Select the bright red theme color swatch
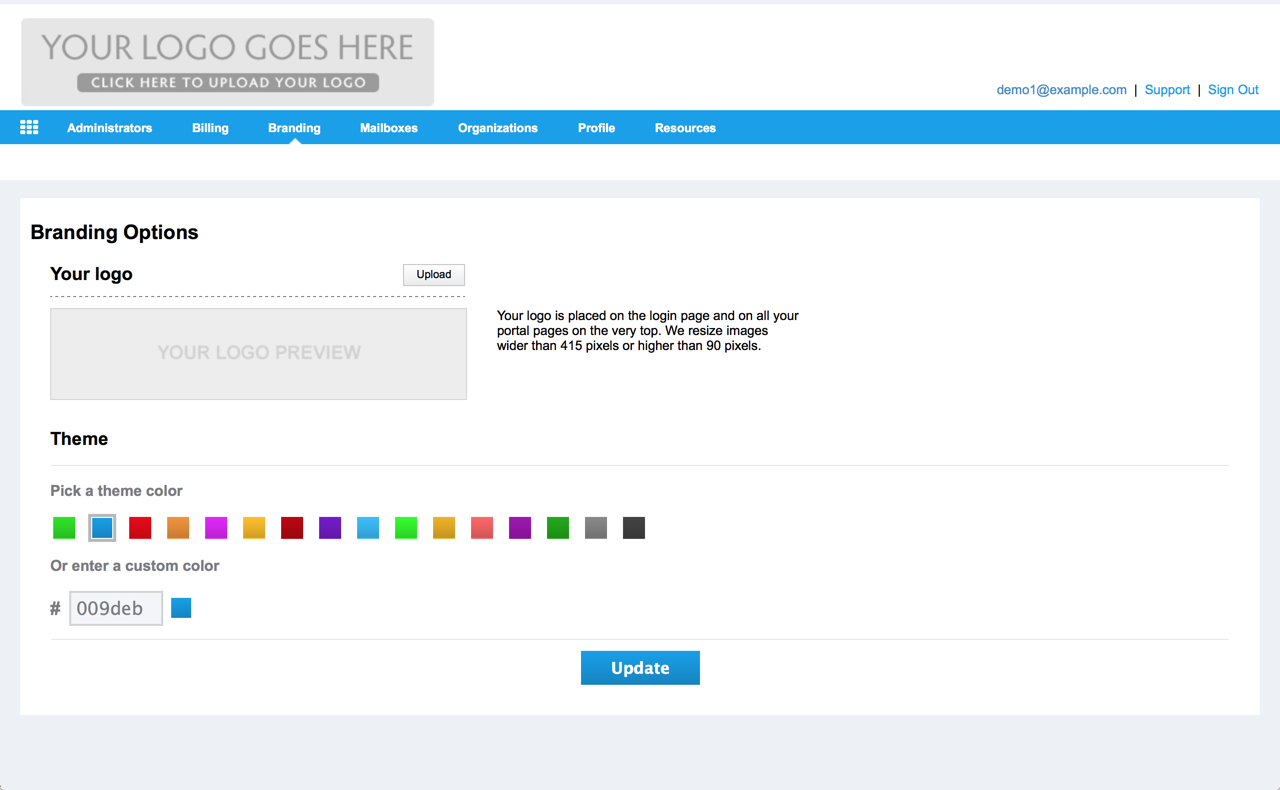 click(x=140, y=528)
